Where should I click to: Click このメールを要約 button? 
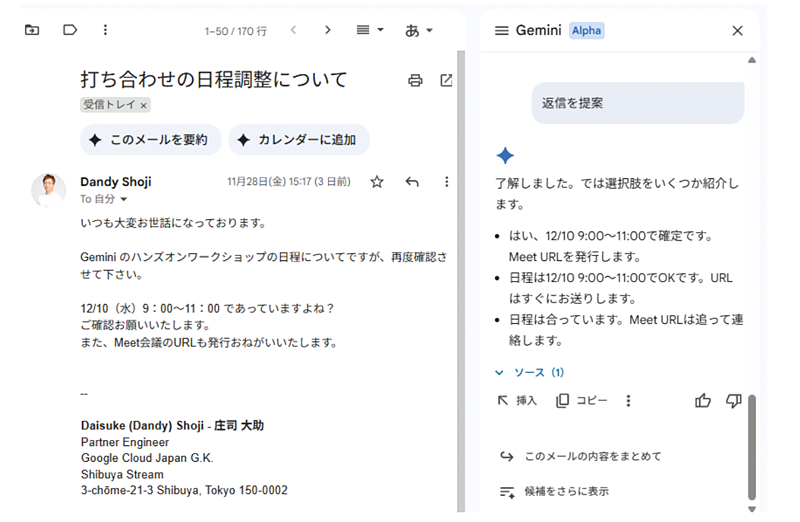149,140
